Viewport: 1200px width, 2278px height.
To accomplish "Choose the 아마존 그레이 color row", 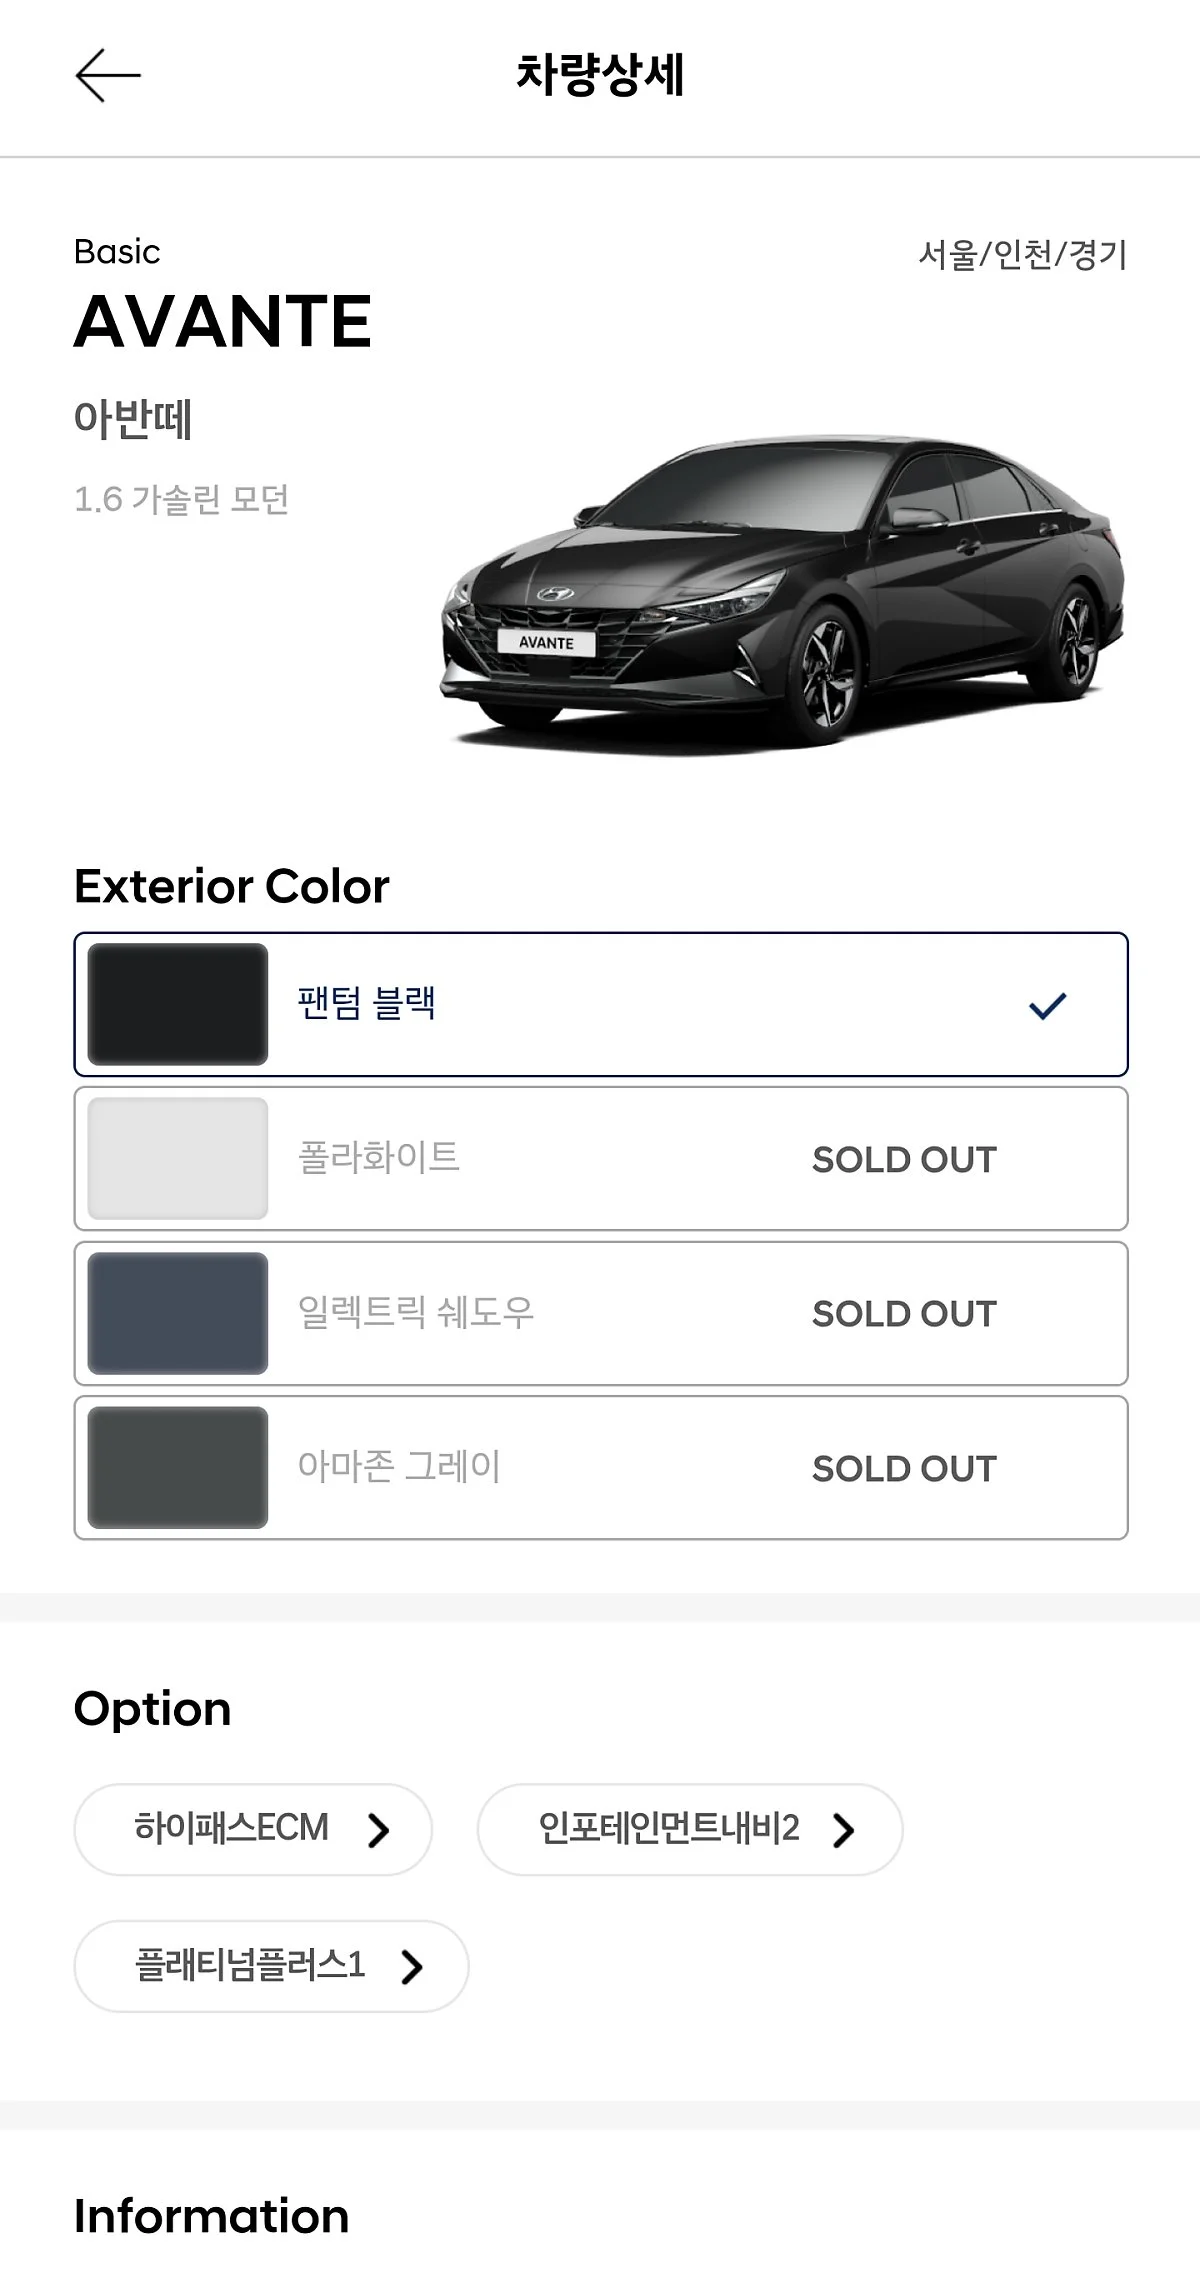I will tap(601, 1468).
